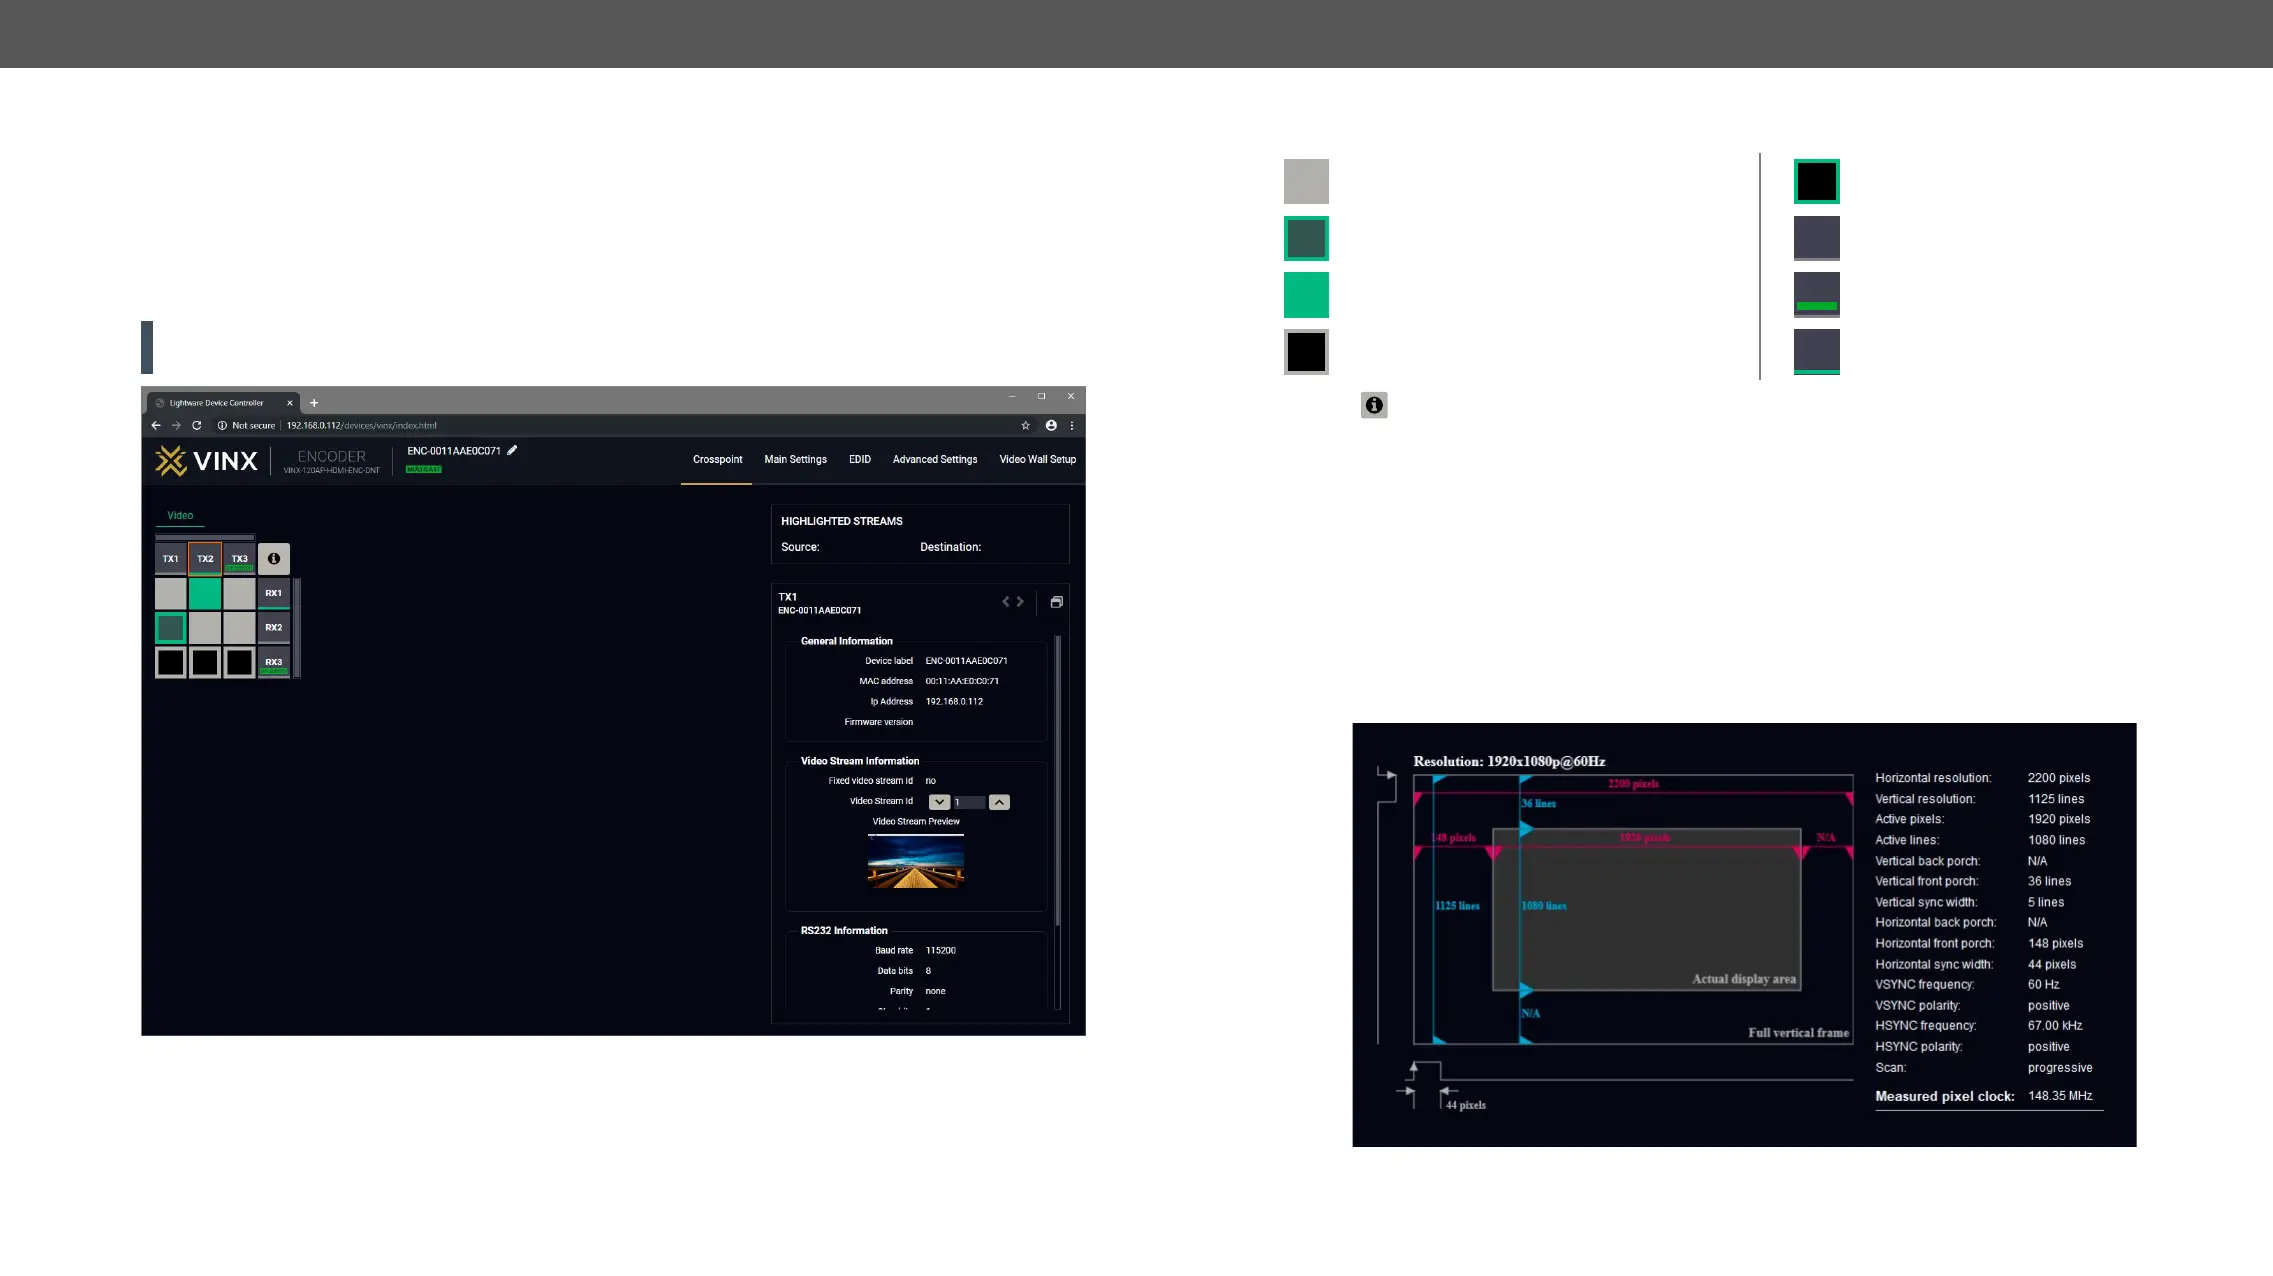Select the TX3 port button

[x=239, y=559]
